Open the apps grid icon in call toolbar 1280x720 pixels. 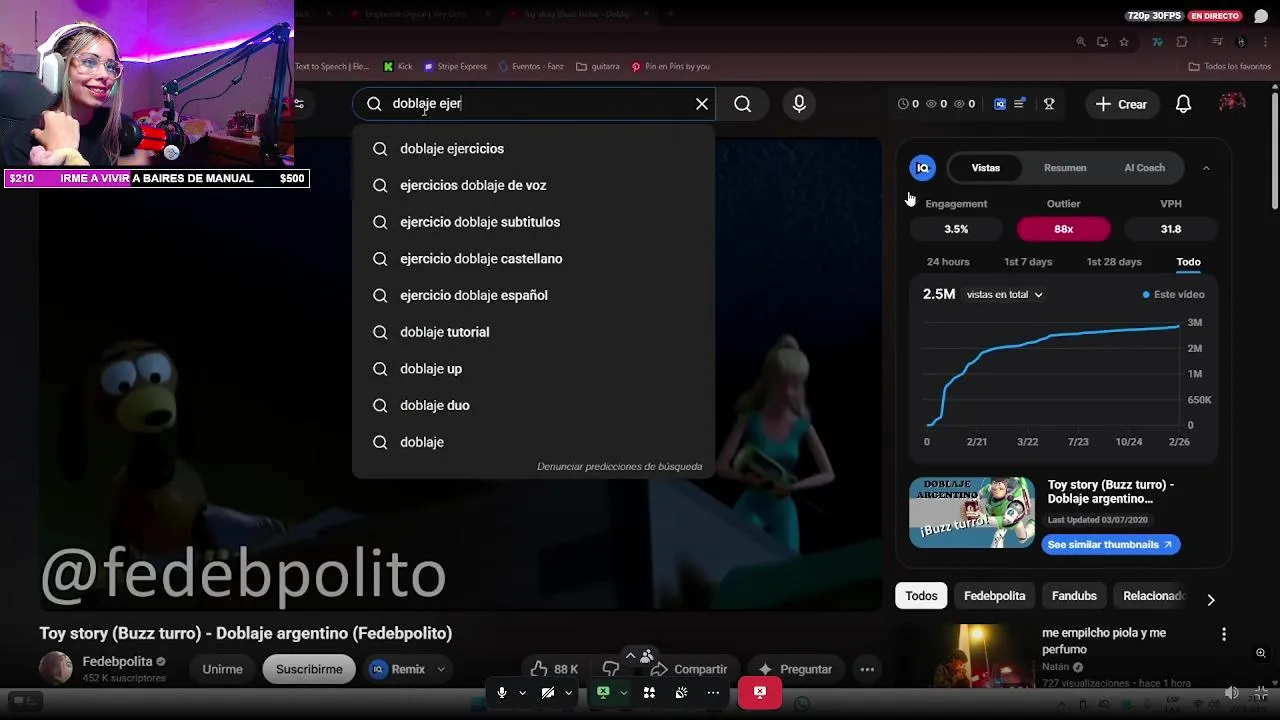pos(649,692)
